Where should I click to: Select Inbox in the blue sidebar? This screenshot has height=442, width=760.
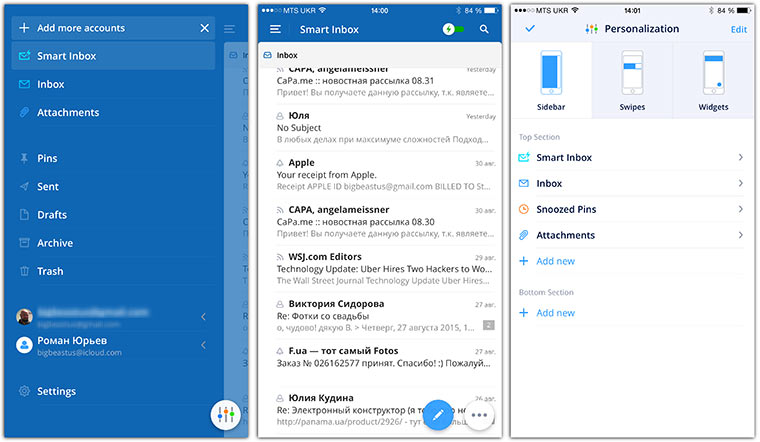click(113, 84)
